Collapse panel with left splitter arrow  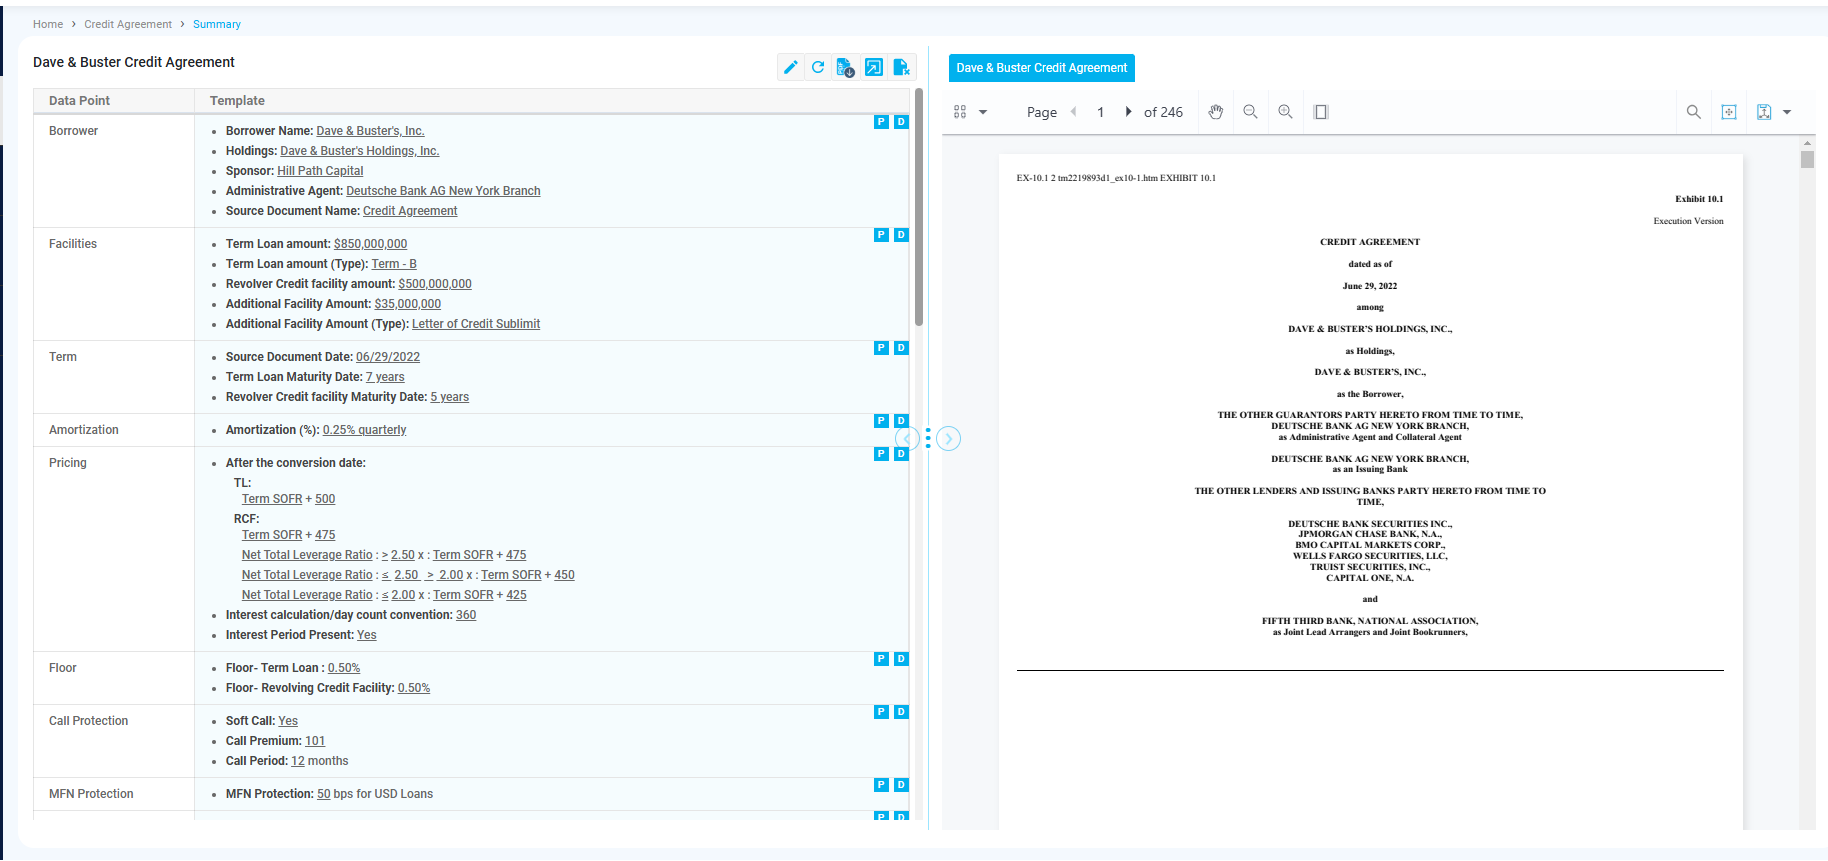pos(906,439)
